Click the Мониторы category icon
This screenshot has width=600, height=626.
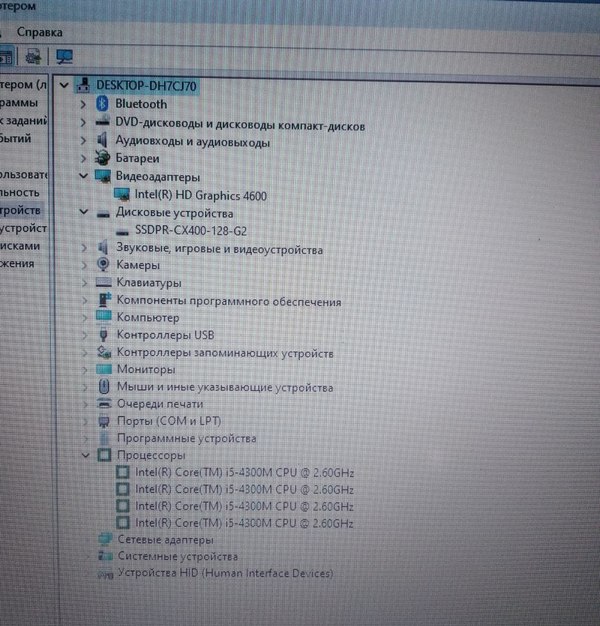tap(103, 369)
